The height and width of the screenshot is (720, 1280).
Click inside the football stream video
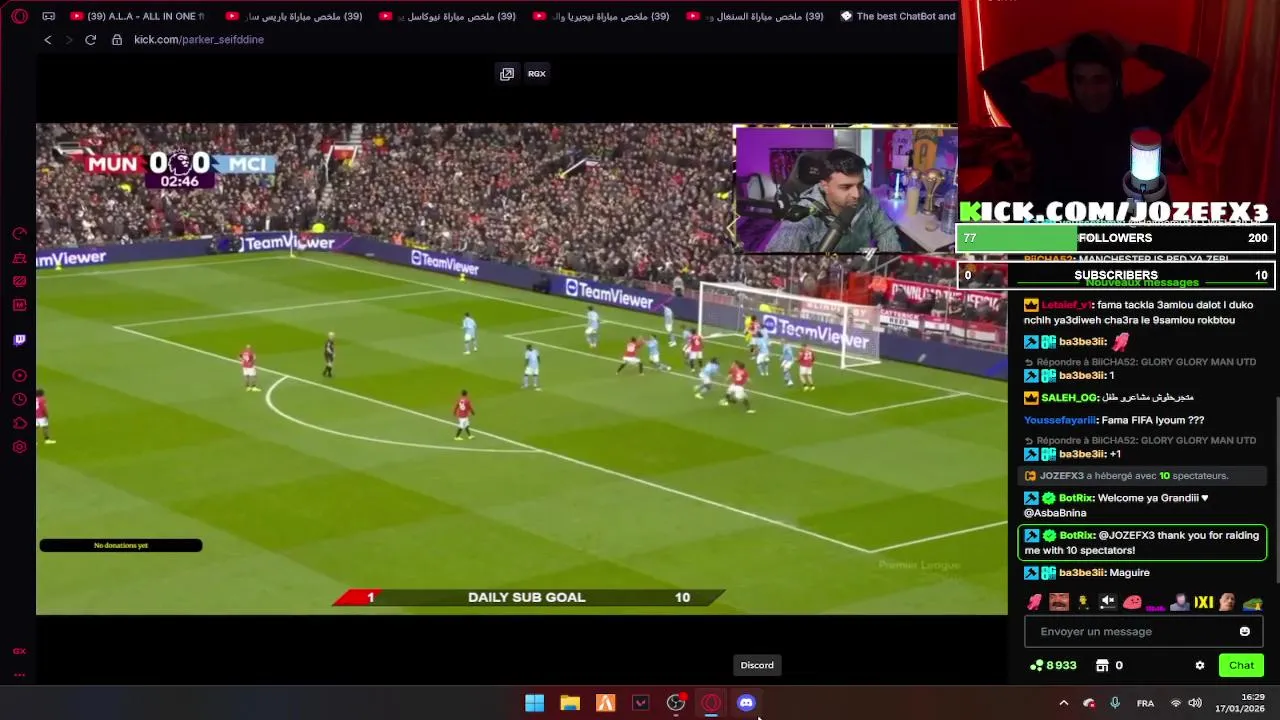[x=521, y=369]
